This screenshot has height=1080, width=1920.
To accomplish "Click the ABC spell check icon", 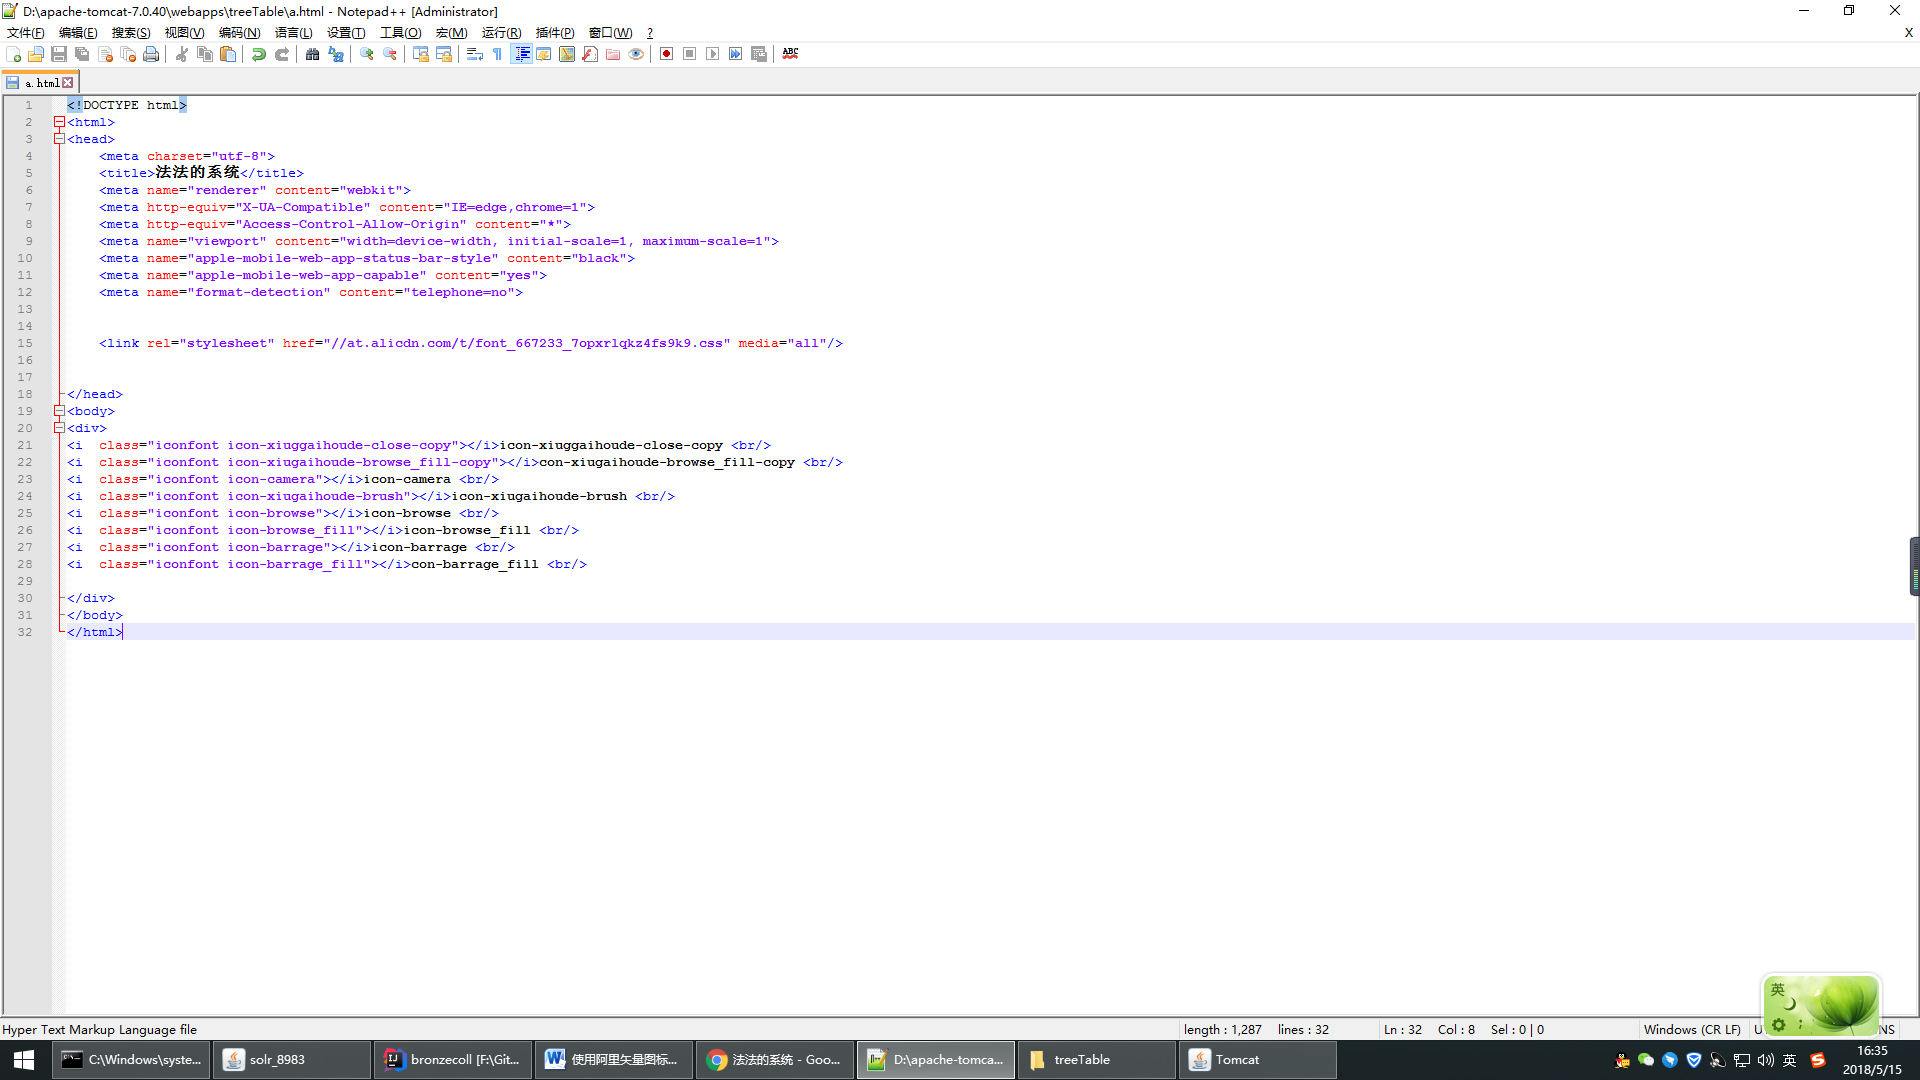I will pyautogui.click(x=790, y=54).
